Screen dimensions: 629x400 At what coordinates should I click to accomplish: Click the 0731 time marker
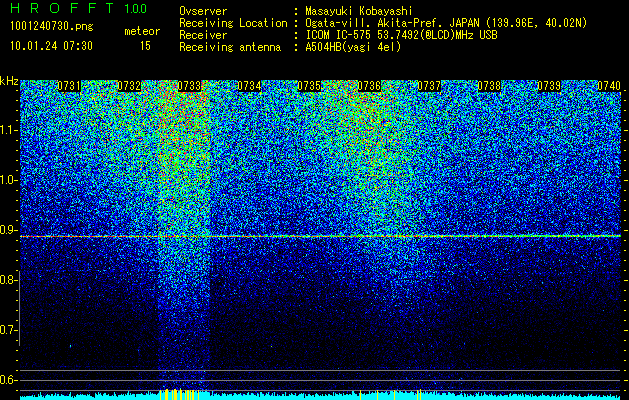pos(69,86)
